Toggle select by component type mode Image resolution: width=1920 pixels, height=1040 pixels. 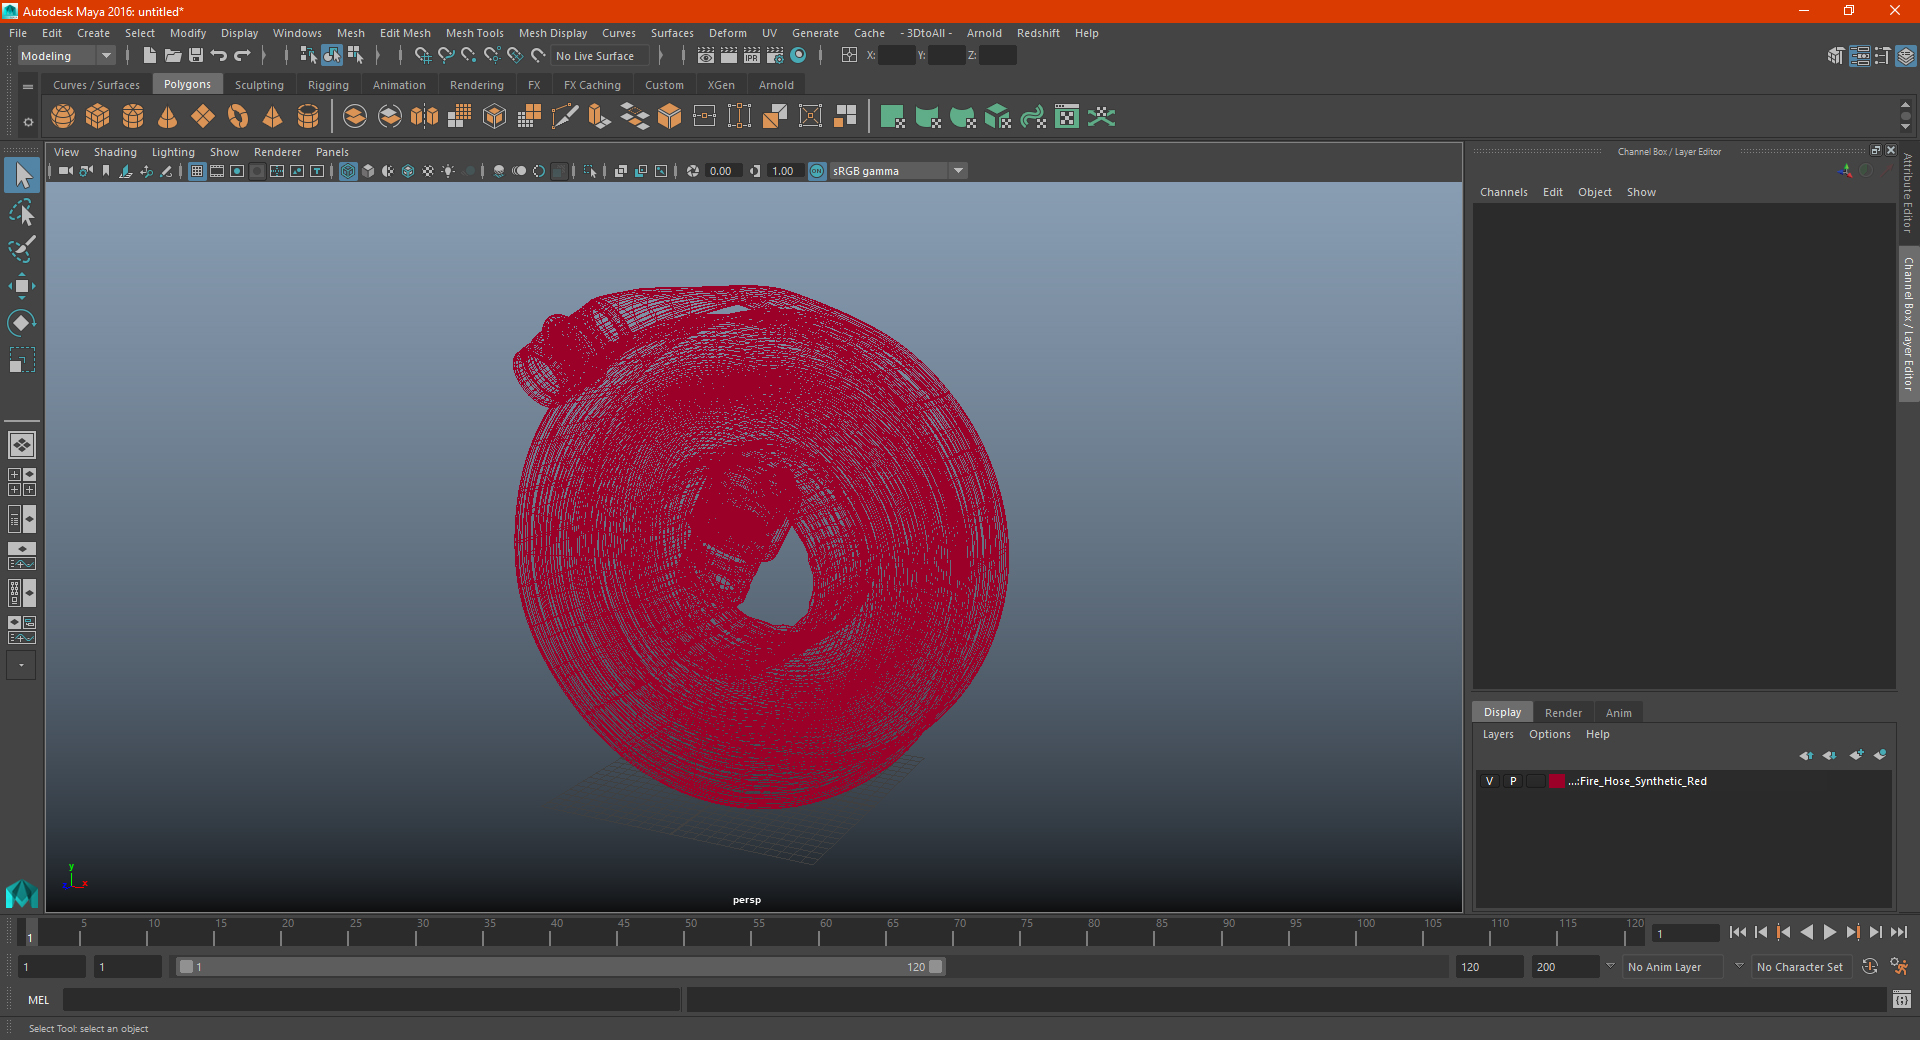coord(355,56)
